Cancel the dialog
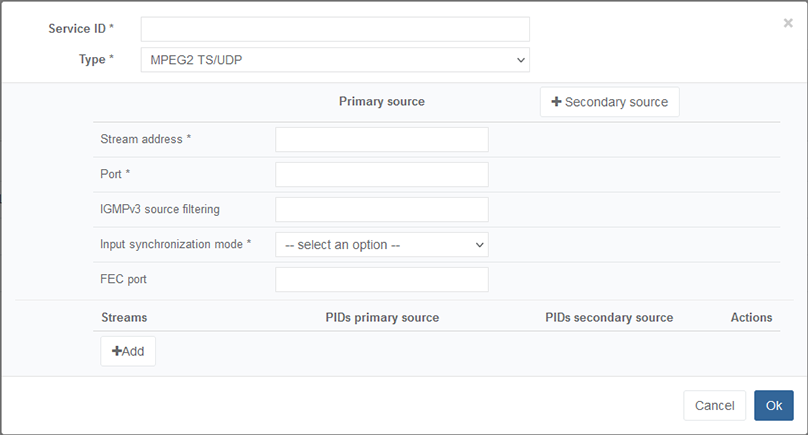 click(x=714, y=405)
